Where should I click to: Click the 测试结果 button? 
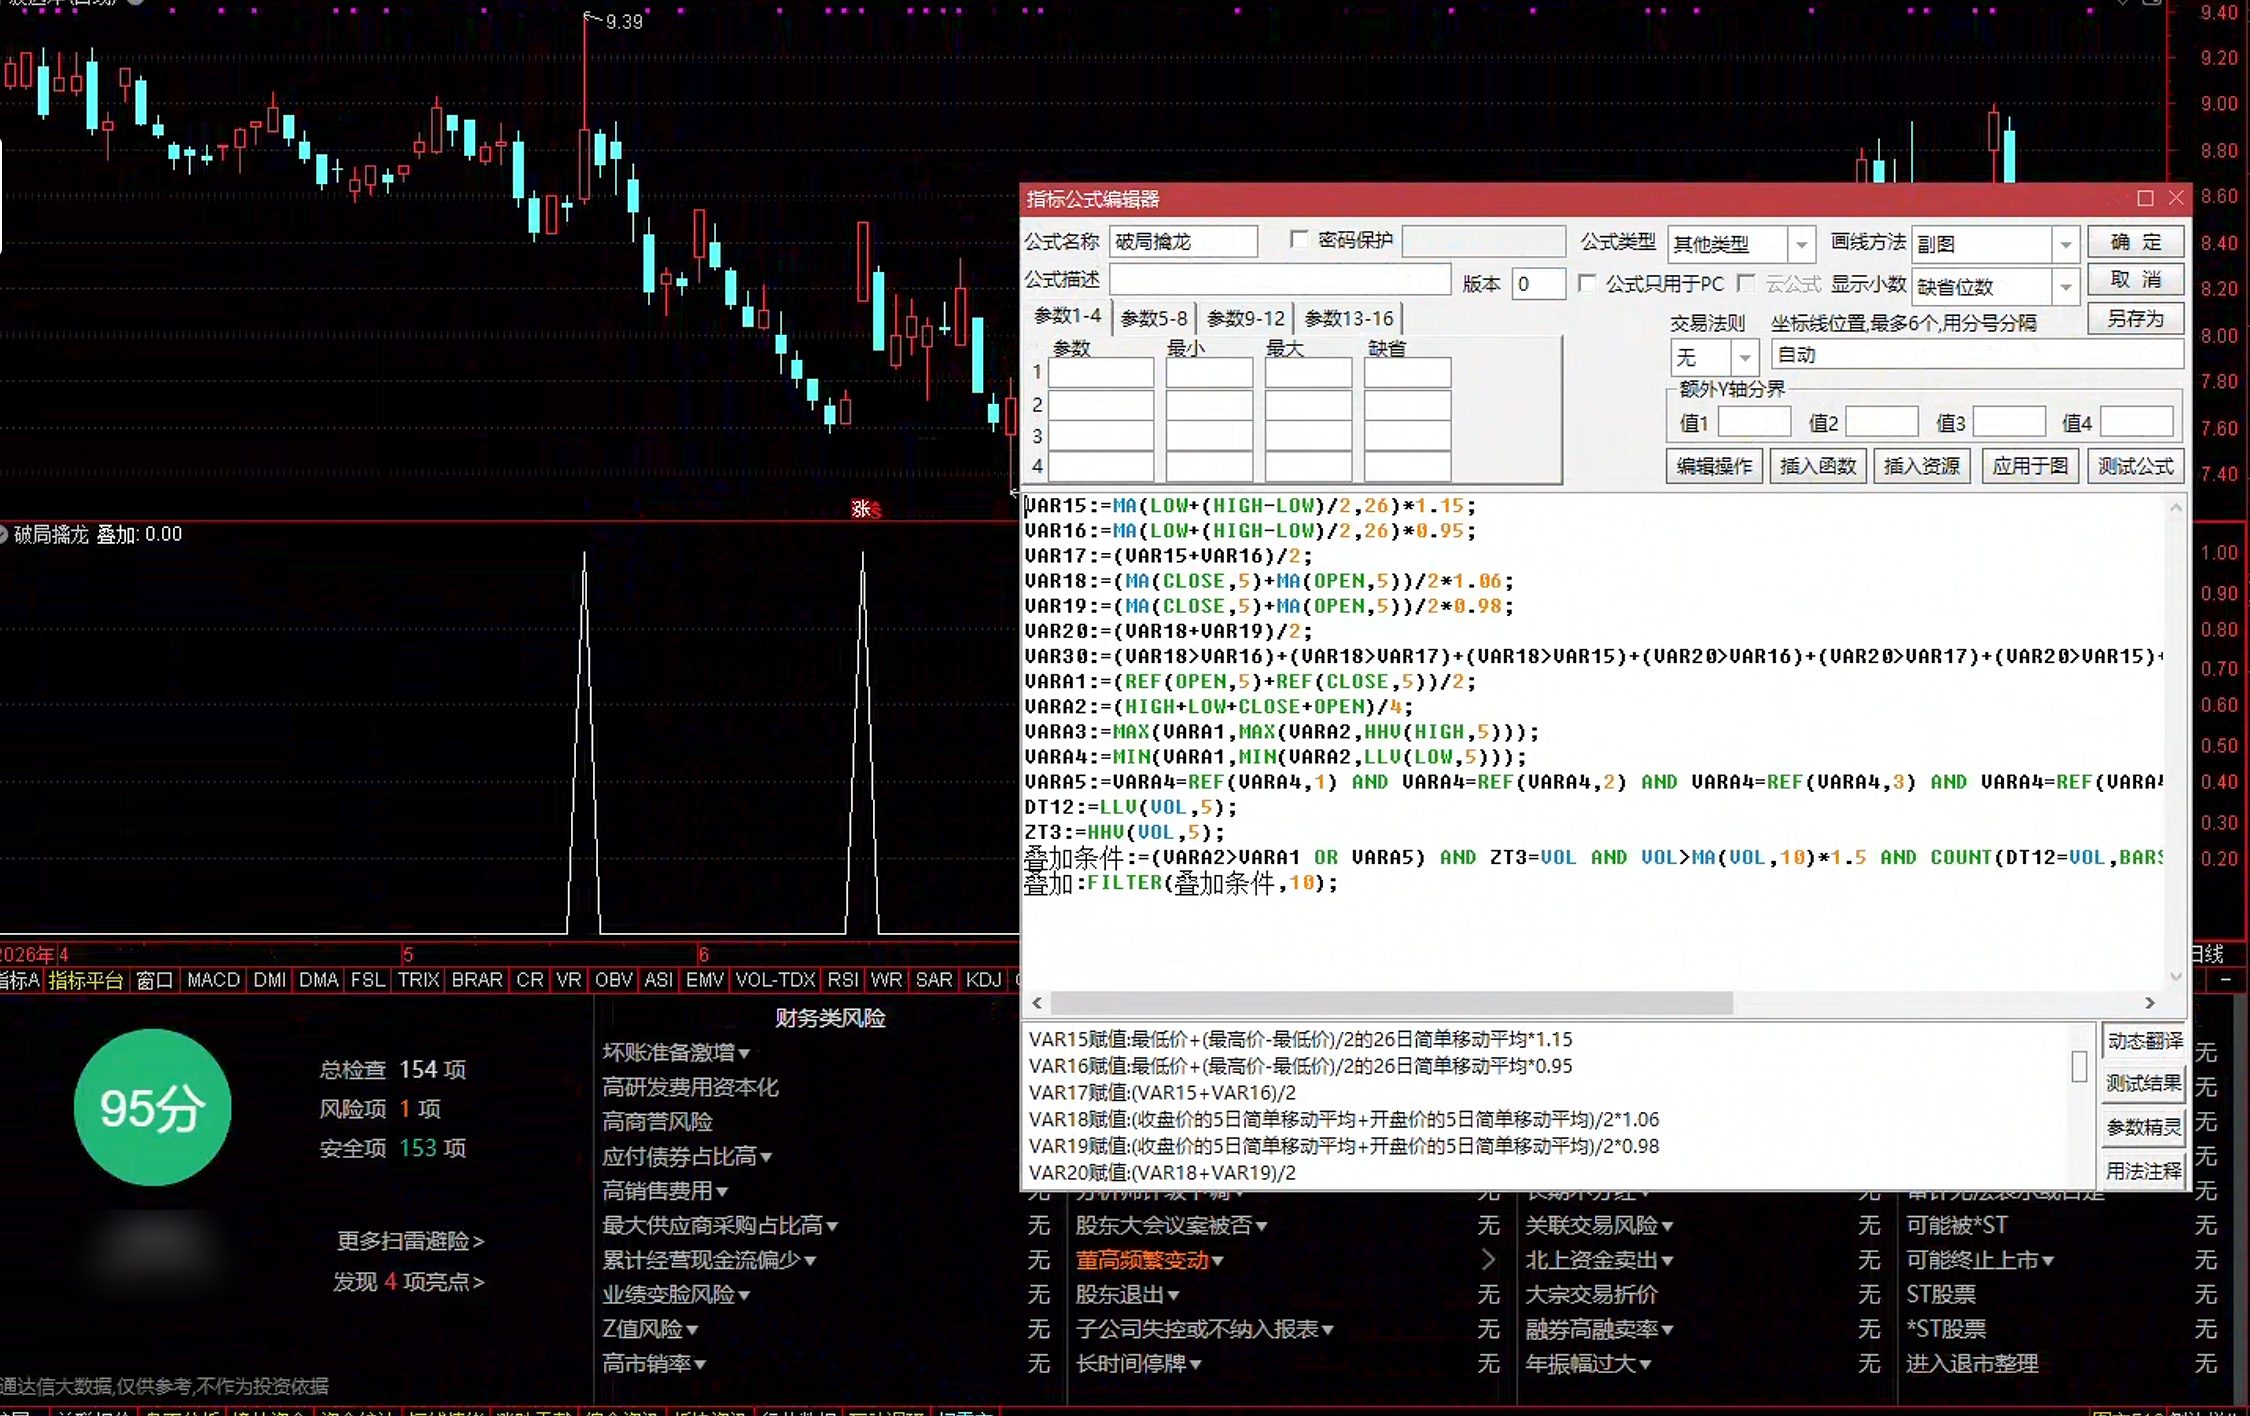(x=2143, y=1084)
